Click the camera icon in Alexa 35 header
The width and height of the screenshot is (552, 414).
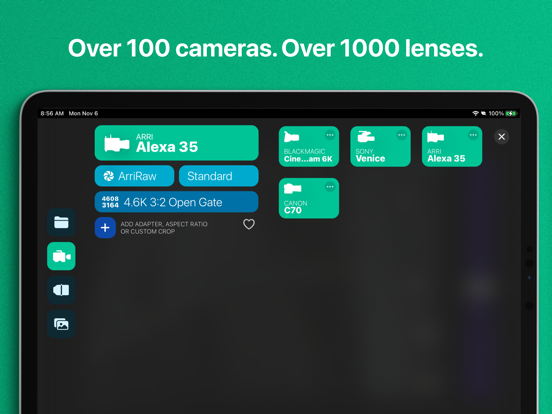[x=117, y=144]
